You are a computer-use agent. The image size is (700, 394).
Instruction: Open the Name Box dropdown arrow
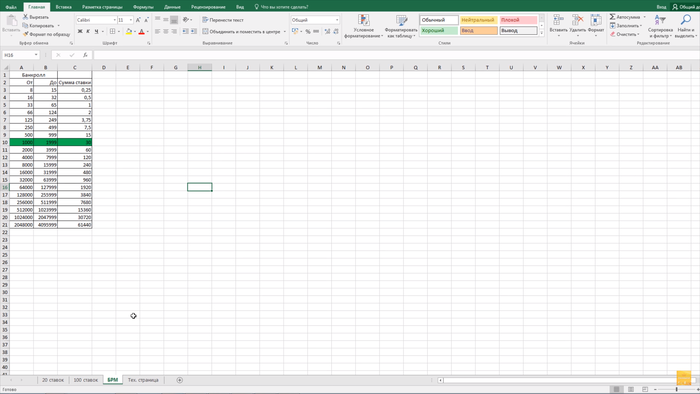coord(36,55)
